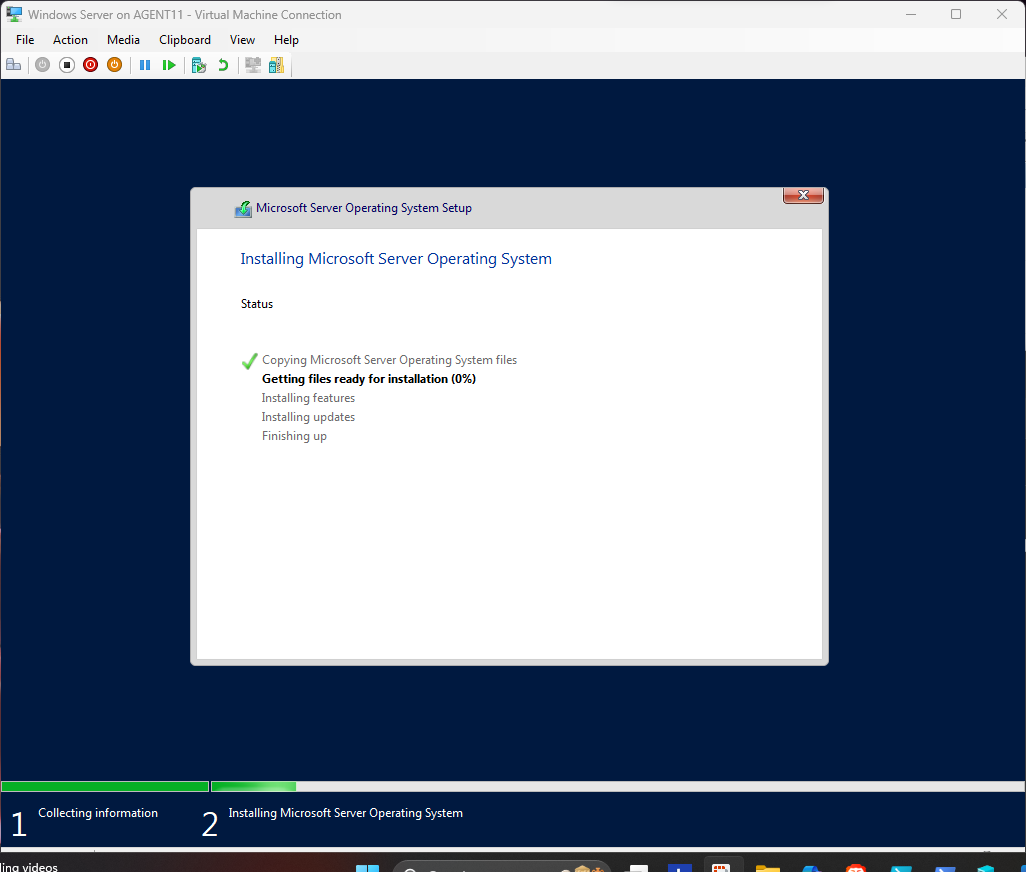Open the Media menu
Image resolution: width=1026 pixels, height=872 pixels.
123,40
